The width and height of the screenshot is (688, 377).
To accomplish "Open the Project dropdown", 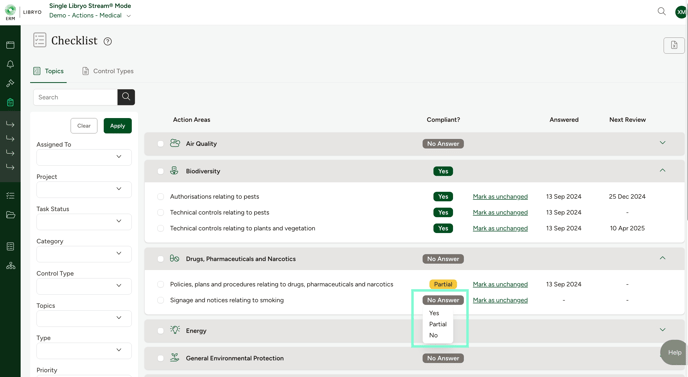I will pos(84,189).
